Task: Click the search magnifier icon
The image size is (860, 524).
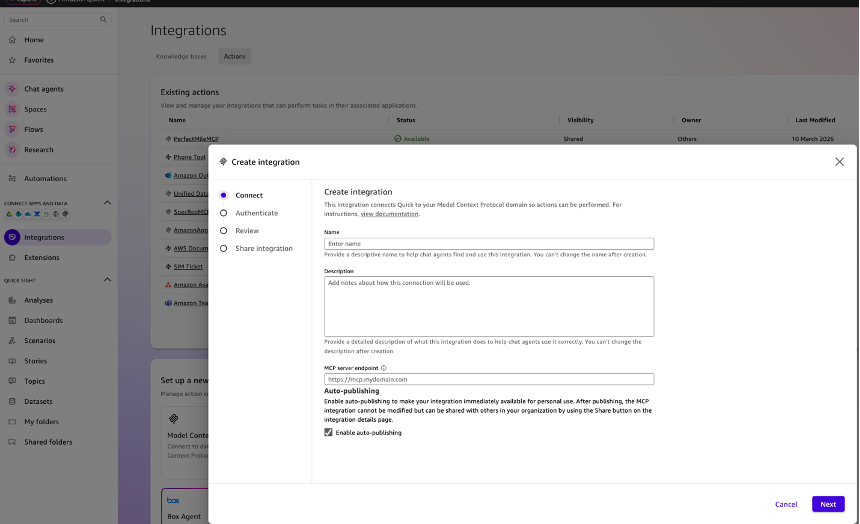Action: click(x=103, y=19)
